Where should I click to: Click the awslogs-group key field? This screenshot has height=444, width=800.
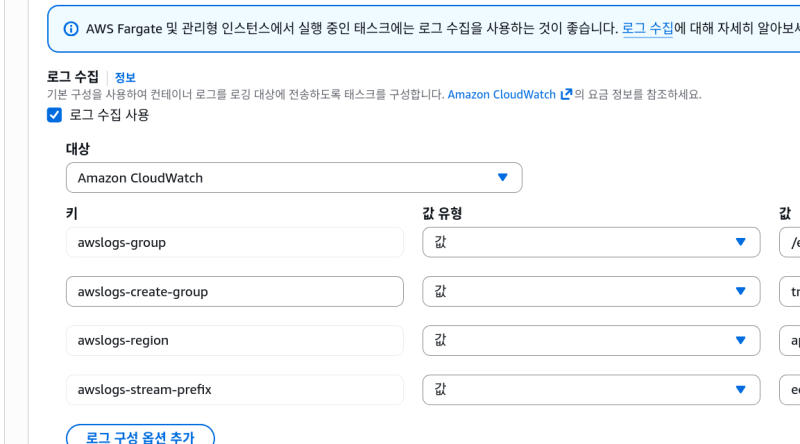click(235, 242)
